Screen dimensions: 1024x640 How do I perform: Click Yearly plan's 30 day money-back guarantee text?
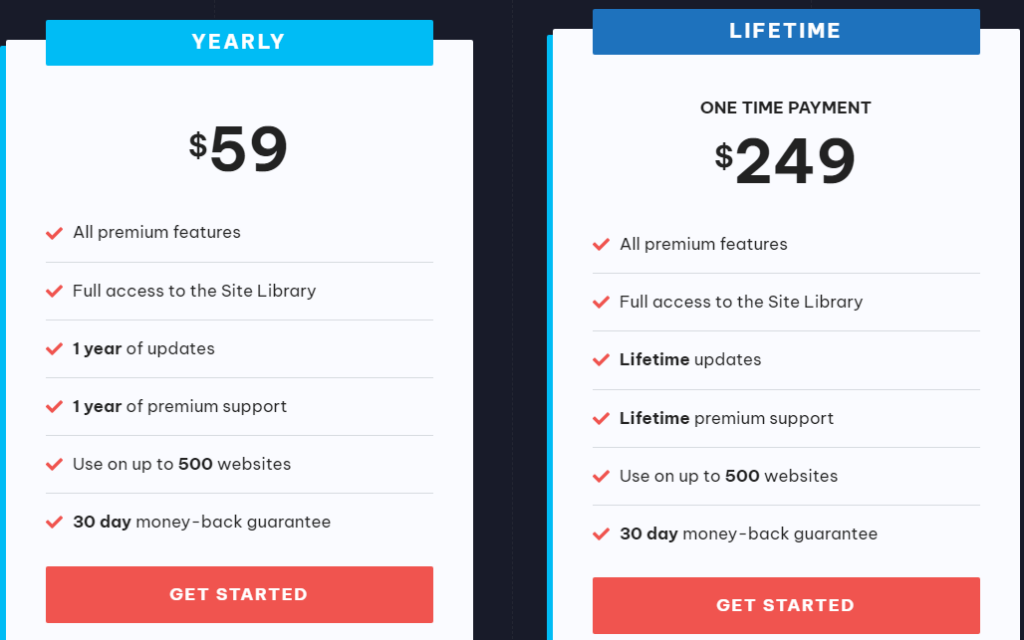(201, 522)
